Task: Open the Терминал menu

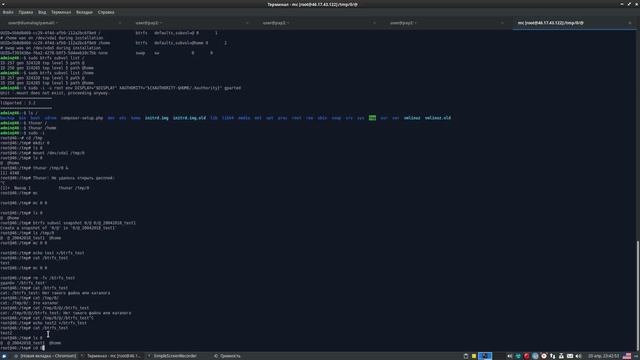Action: pyautogui.click(x=61, y=12)
